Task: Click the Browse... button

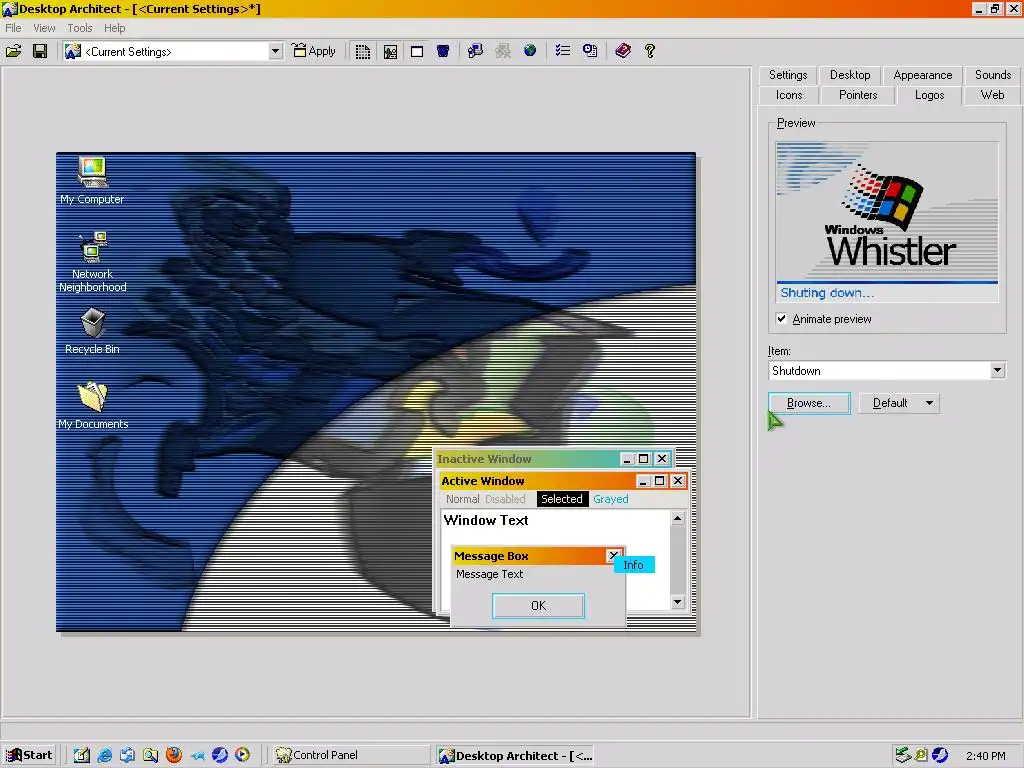Action: point(808,403)
